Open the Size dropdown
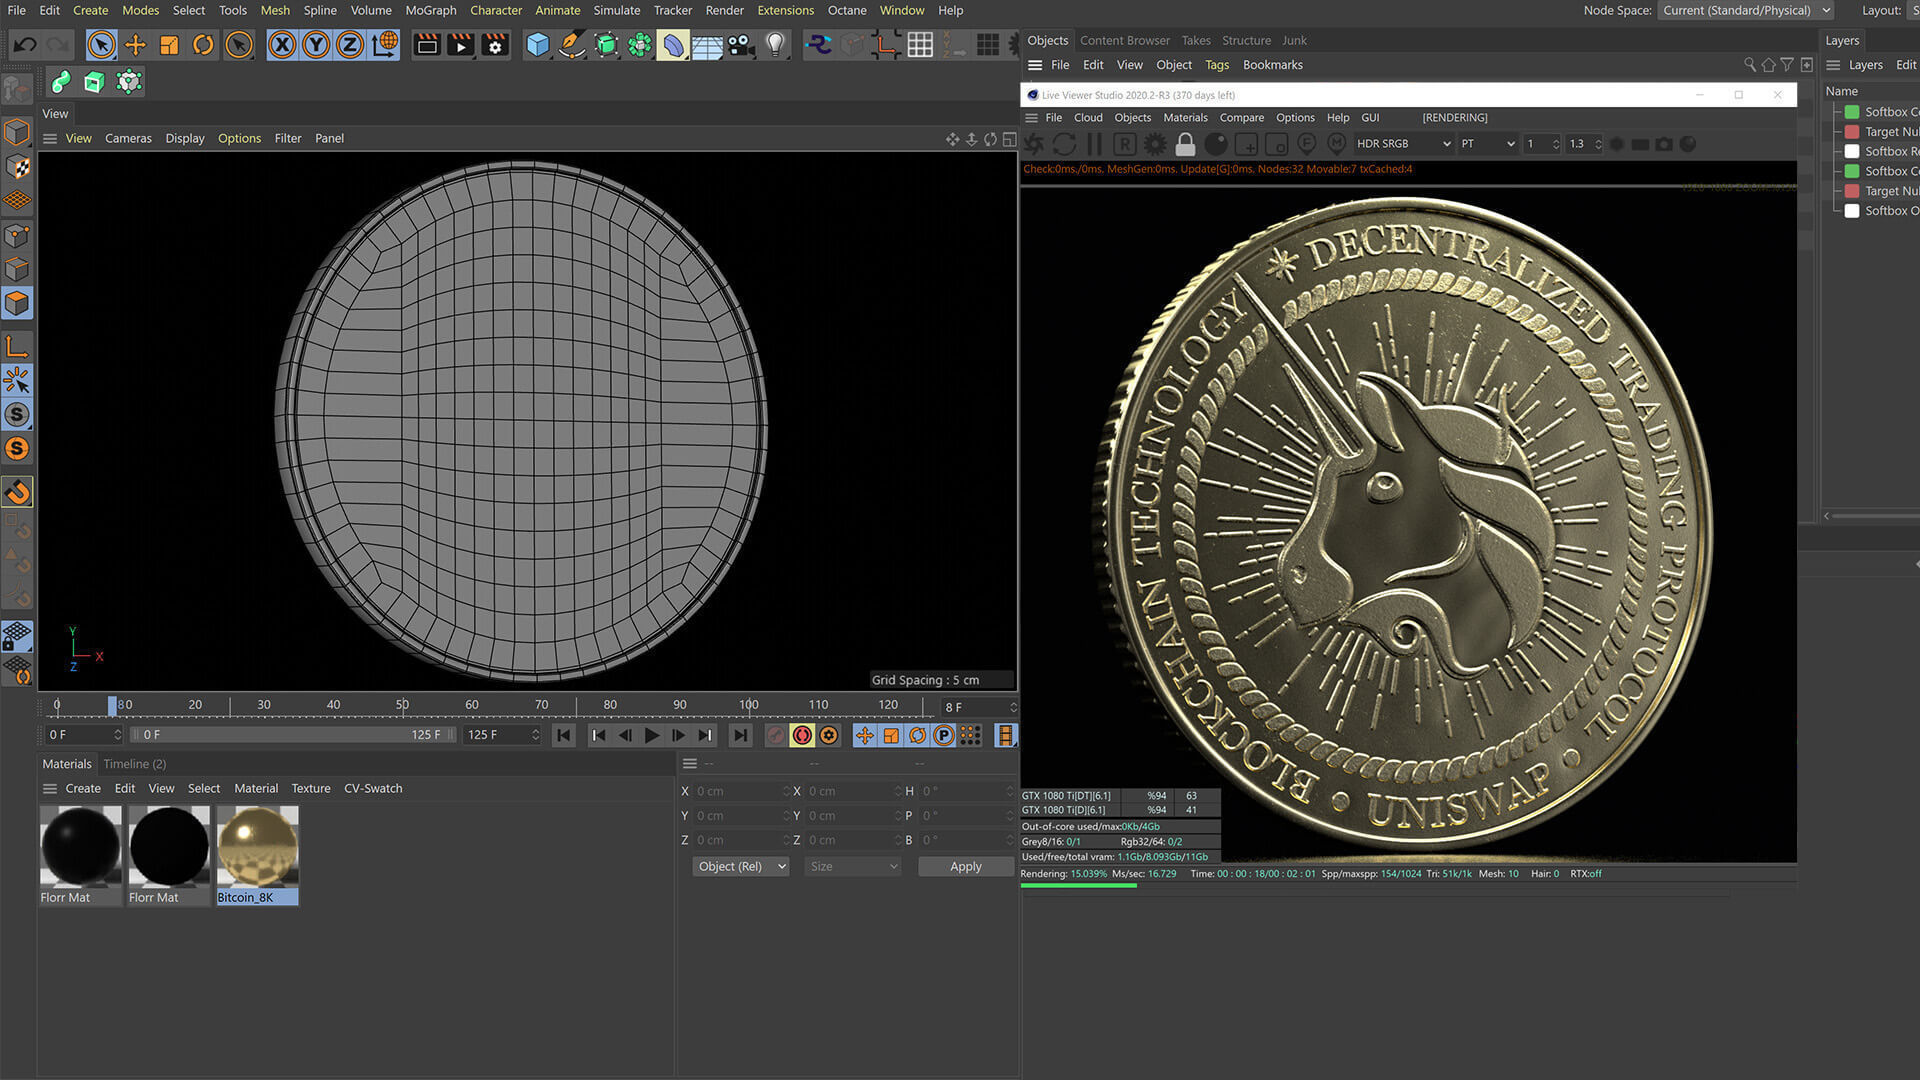The width and height of the screenshot is (1920, 1080). point(853,867)
